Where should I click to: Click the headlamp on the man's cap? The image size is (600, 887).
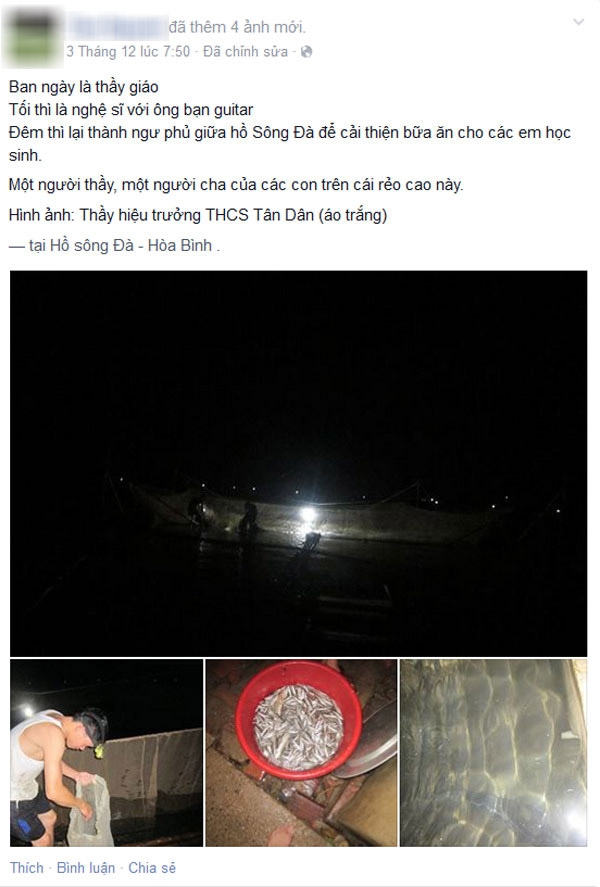pyautogui.click(x=99, y=751)
